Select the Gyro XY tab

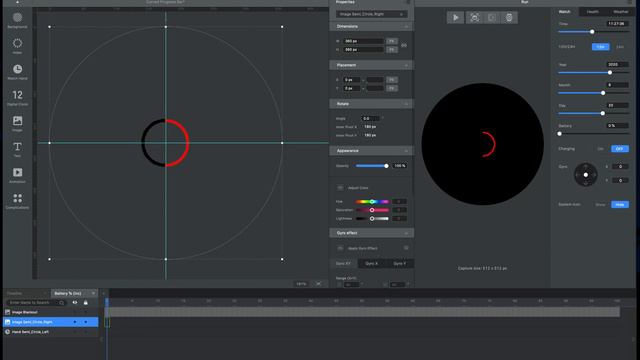[x=343, y=264]
